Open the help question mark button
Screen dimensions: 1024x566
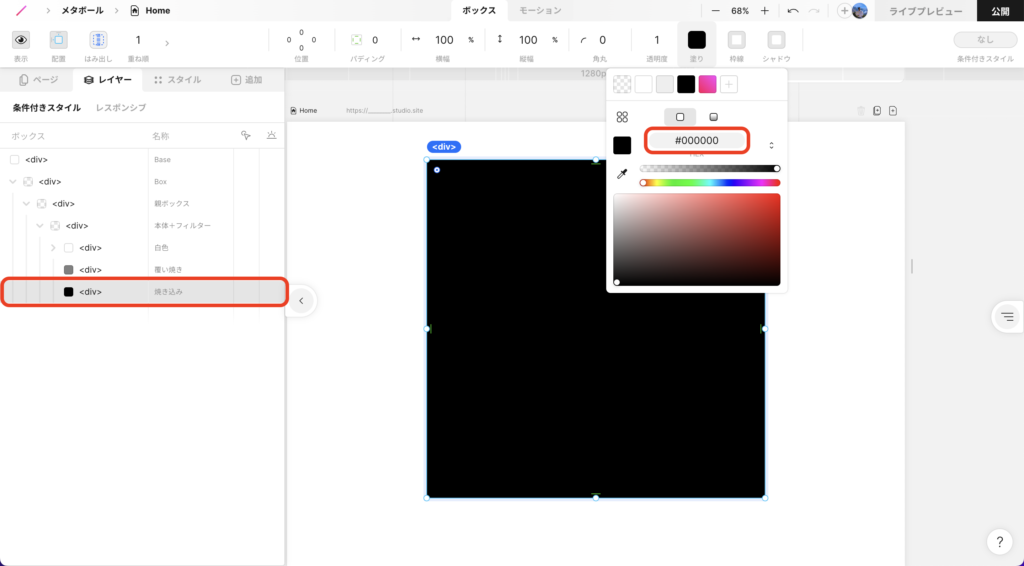coord(999,542)
